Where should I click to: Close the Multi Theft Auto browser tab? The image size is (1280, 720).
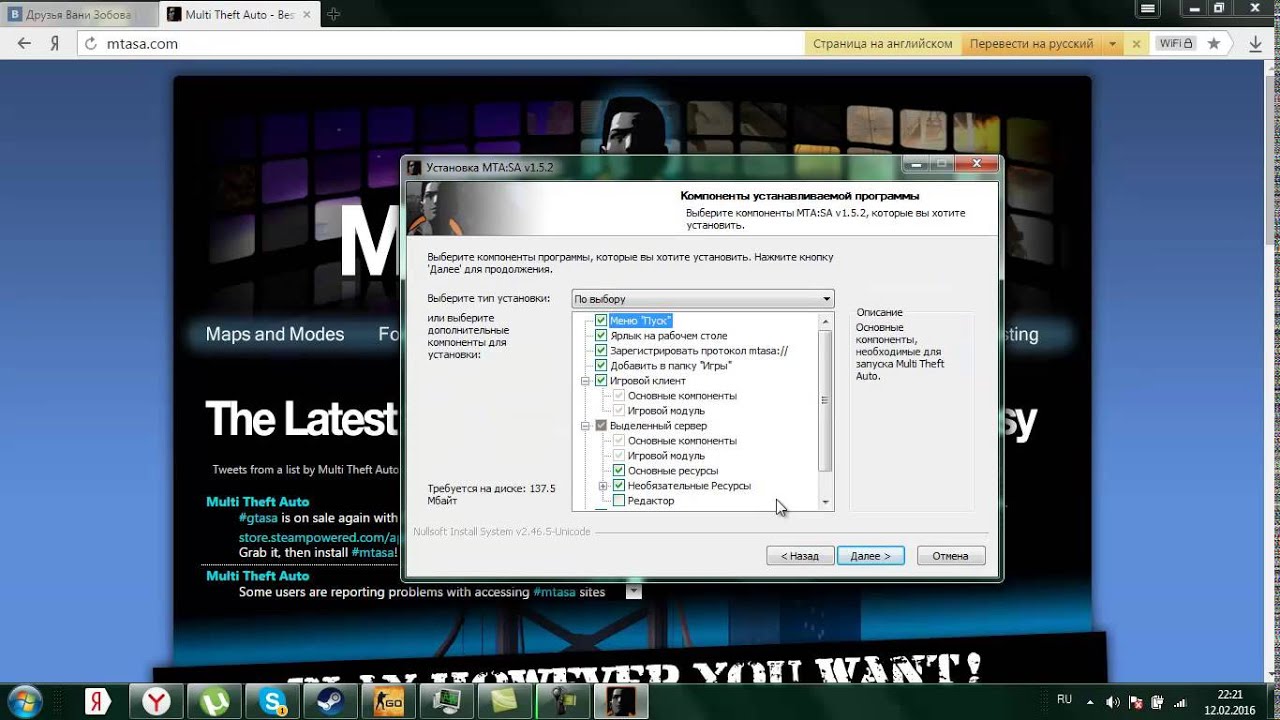(306, 14)
